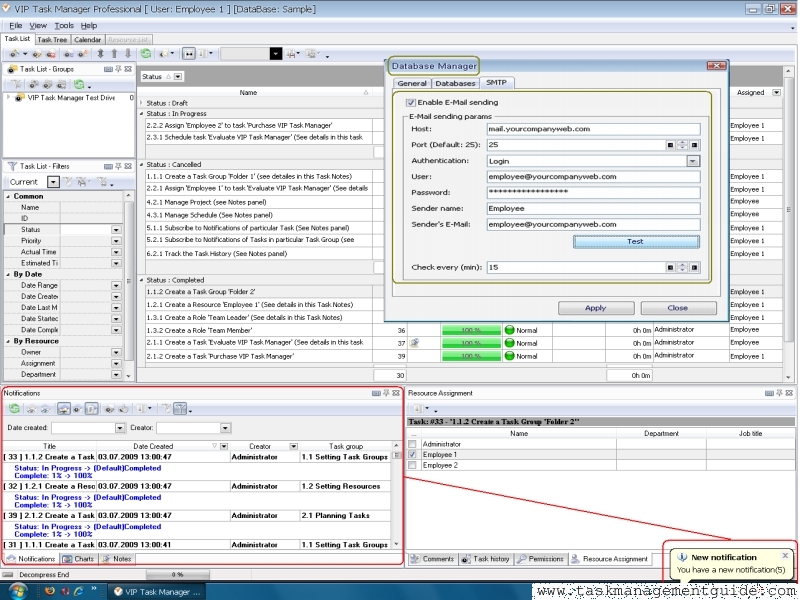Click the double vertical arrow toolbar icon

pyautogui.click(x=101, y=54)
